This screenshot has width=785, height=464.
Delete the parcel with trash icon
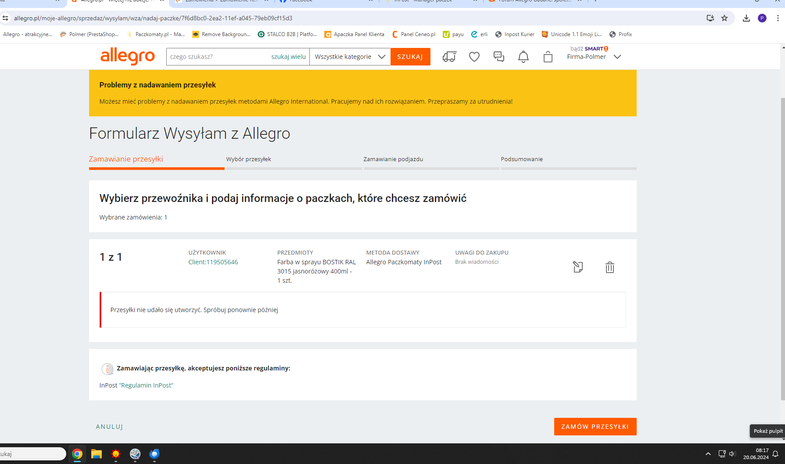(610, 267)
